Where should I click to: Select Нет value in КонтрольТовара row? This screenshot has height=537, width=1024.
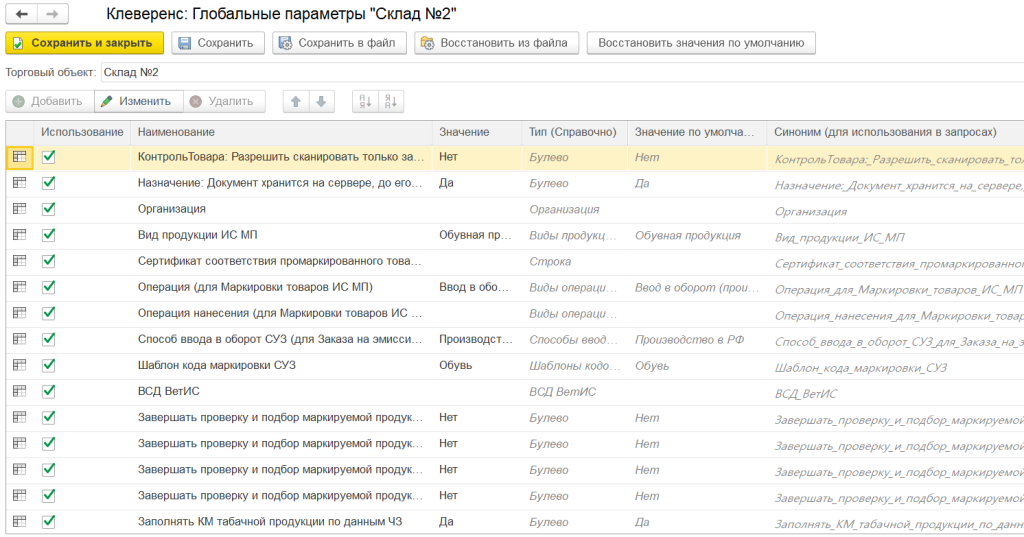(477, 157)
